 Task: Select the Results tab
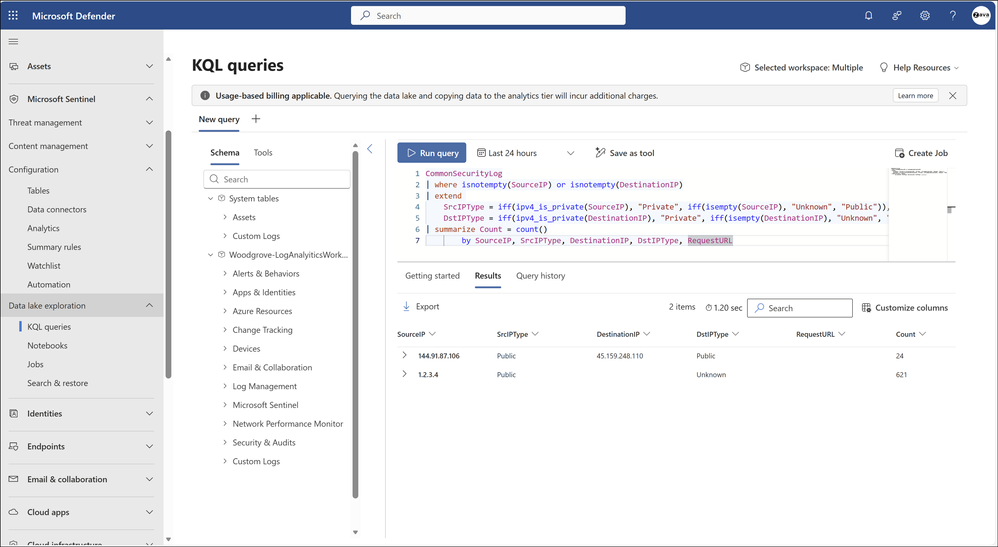[x=488, y=276]
